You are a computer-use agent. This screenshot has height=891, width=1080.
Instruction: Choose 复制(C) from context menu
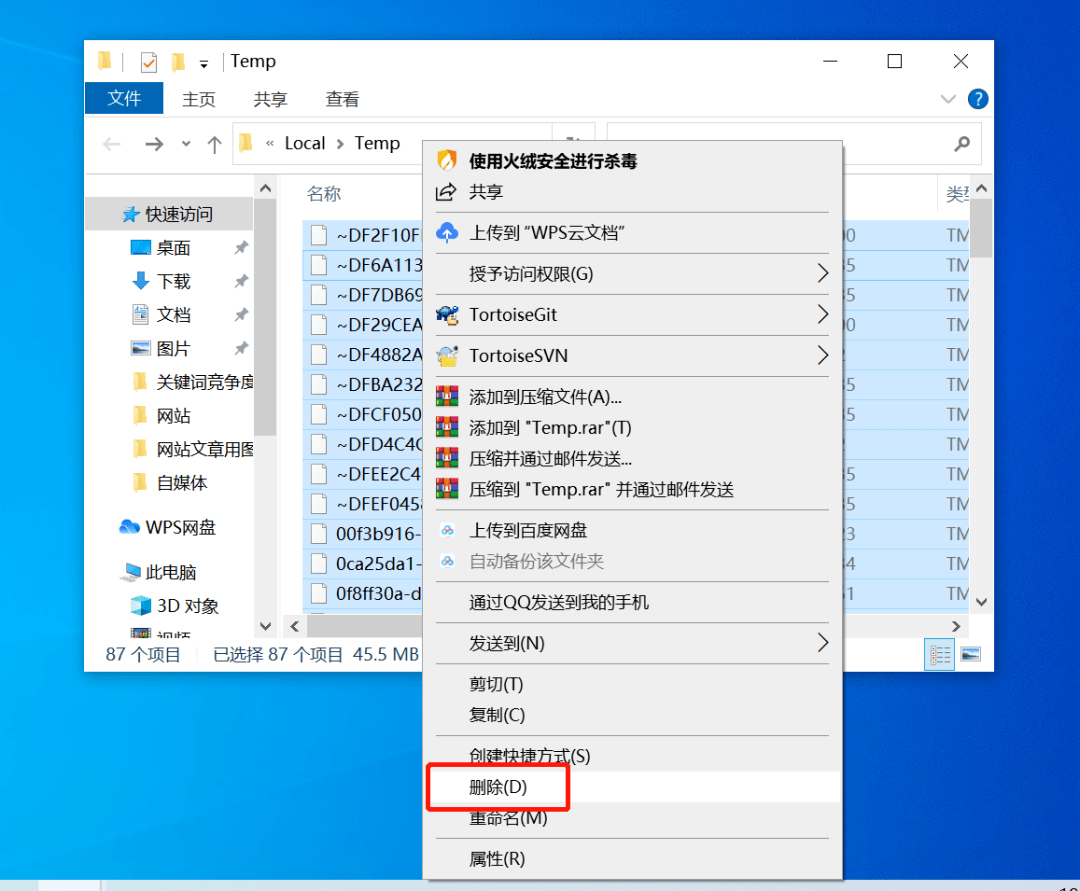click(632, 715)
